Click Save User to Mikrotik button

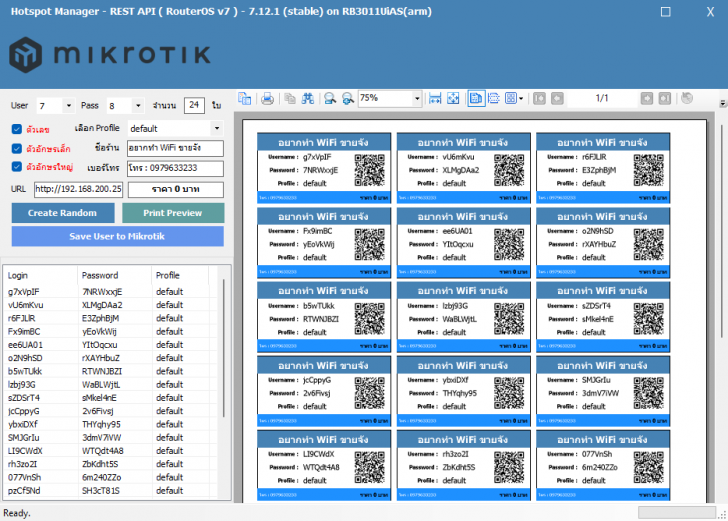pos(117,236)
